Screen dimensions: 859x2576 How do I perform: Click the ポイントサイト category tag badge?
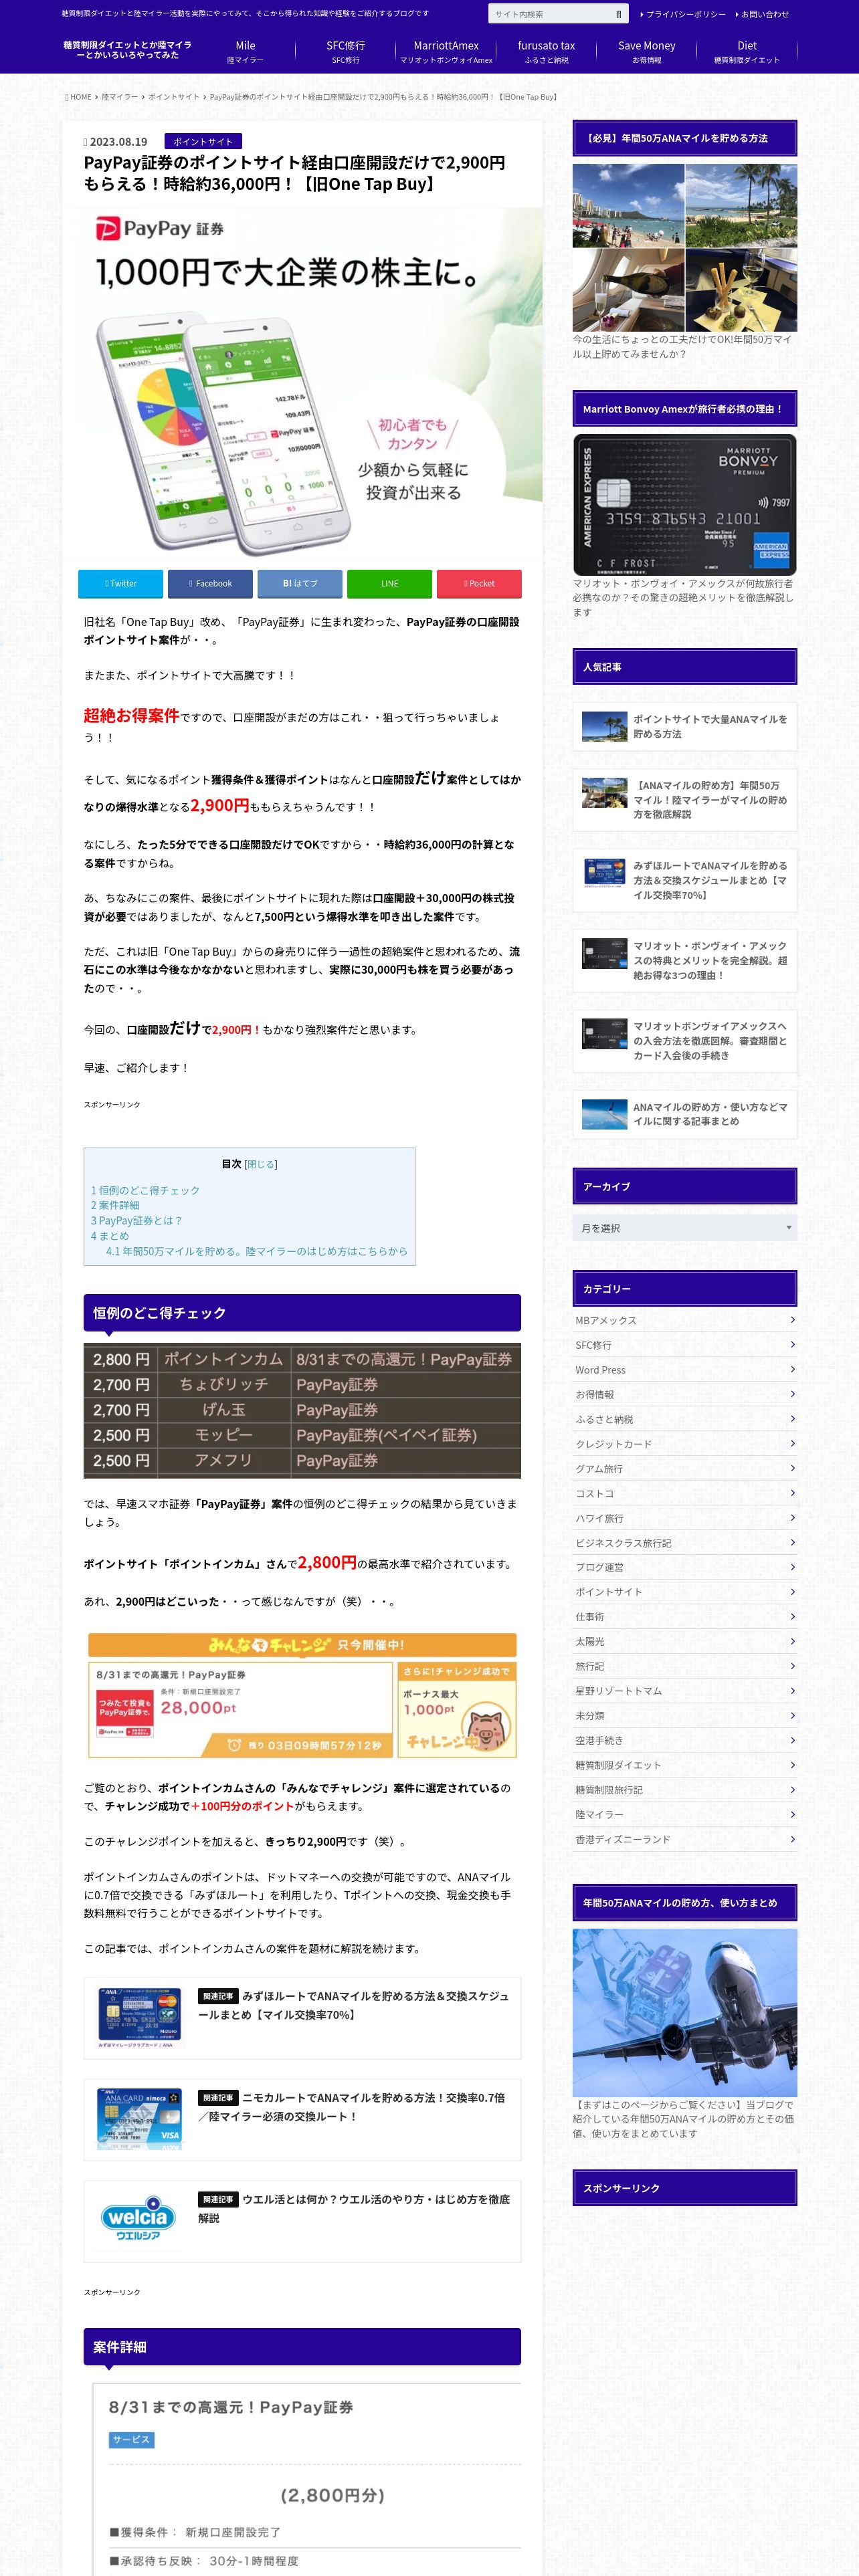[x=203, y=142]
